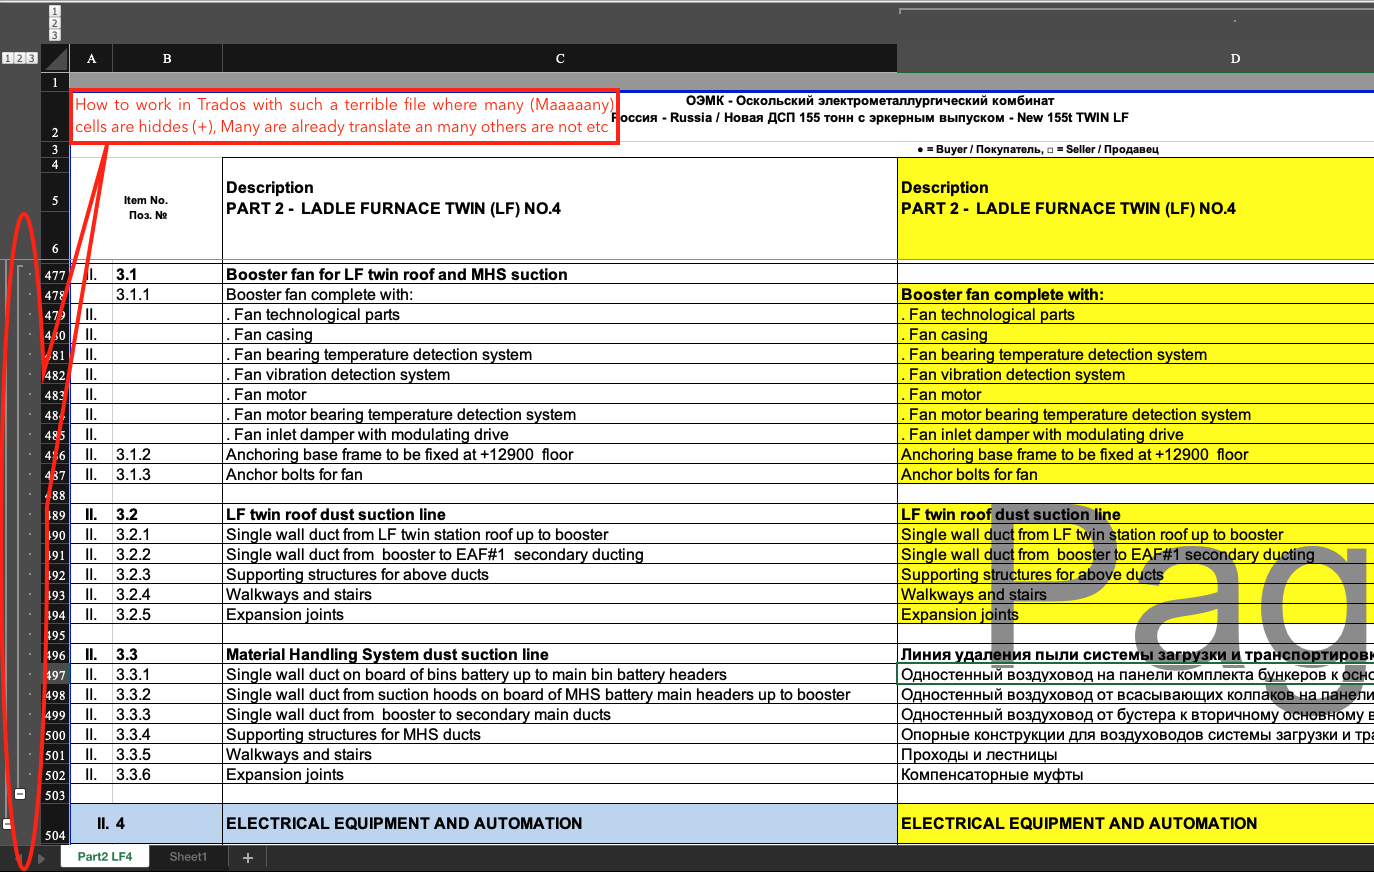Image resolution: width=1374 pixels, height=872 pixels.
Task: Select column D 'Anchoring base frame to be fixed' cell
Action: point(1136,454)
